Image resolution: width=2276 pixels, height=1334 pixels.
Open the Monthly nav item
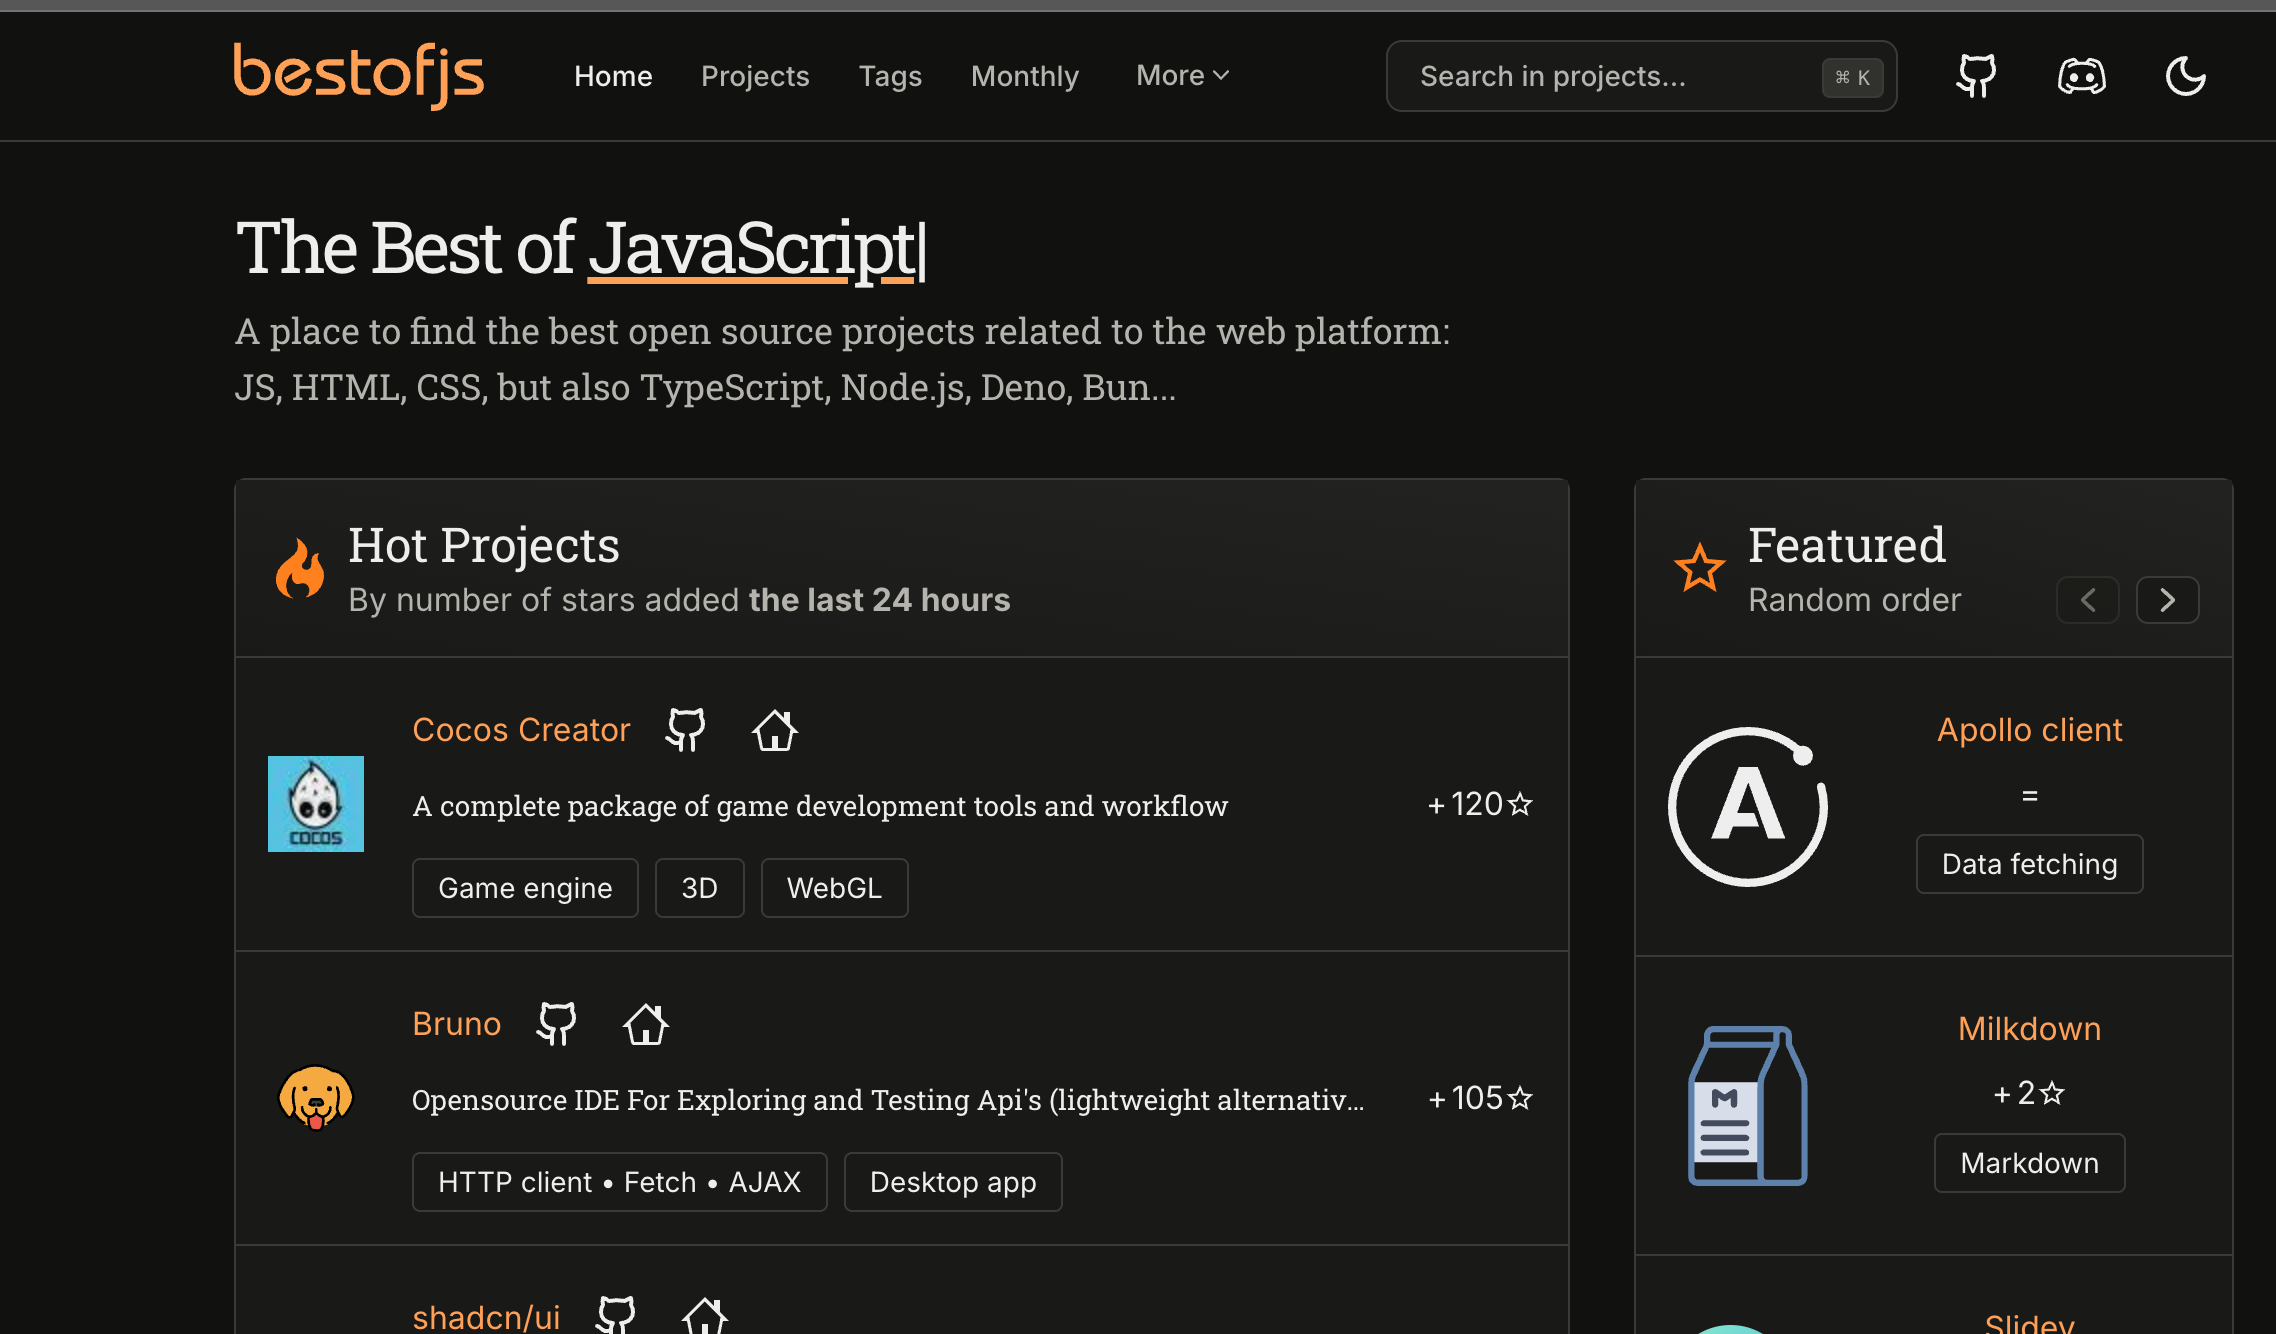tap(1025, 76)
